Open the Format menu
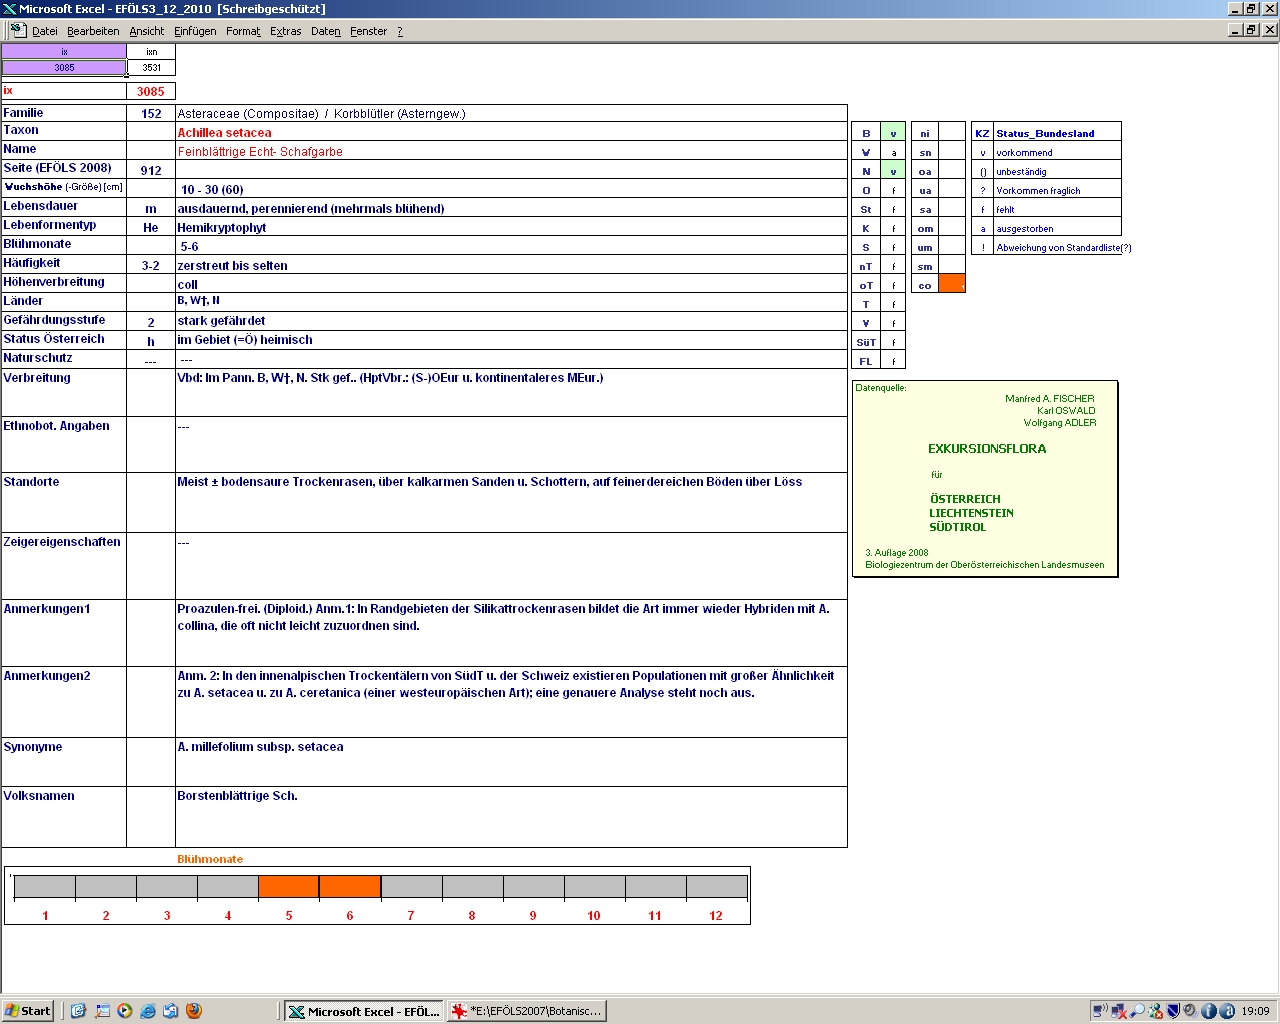 pos(243,31)
